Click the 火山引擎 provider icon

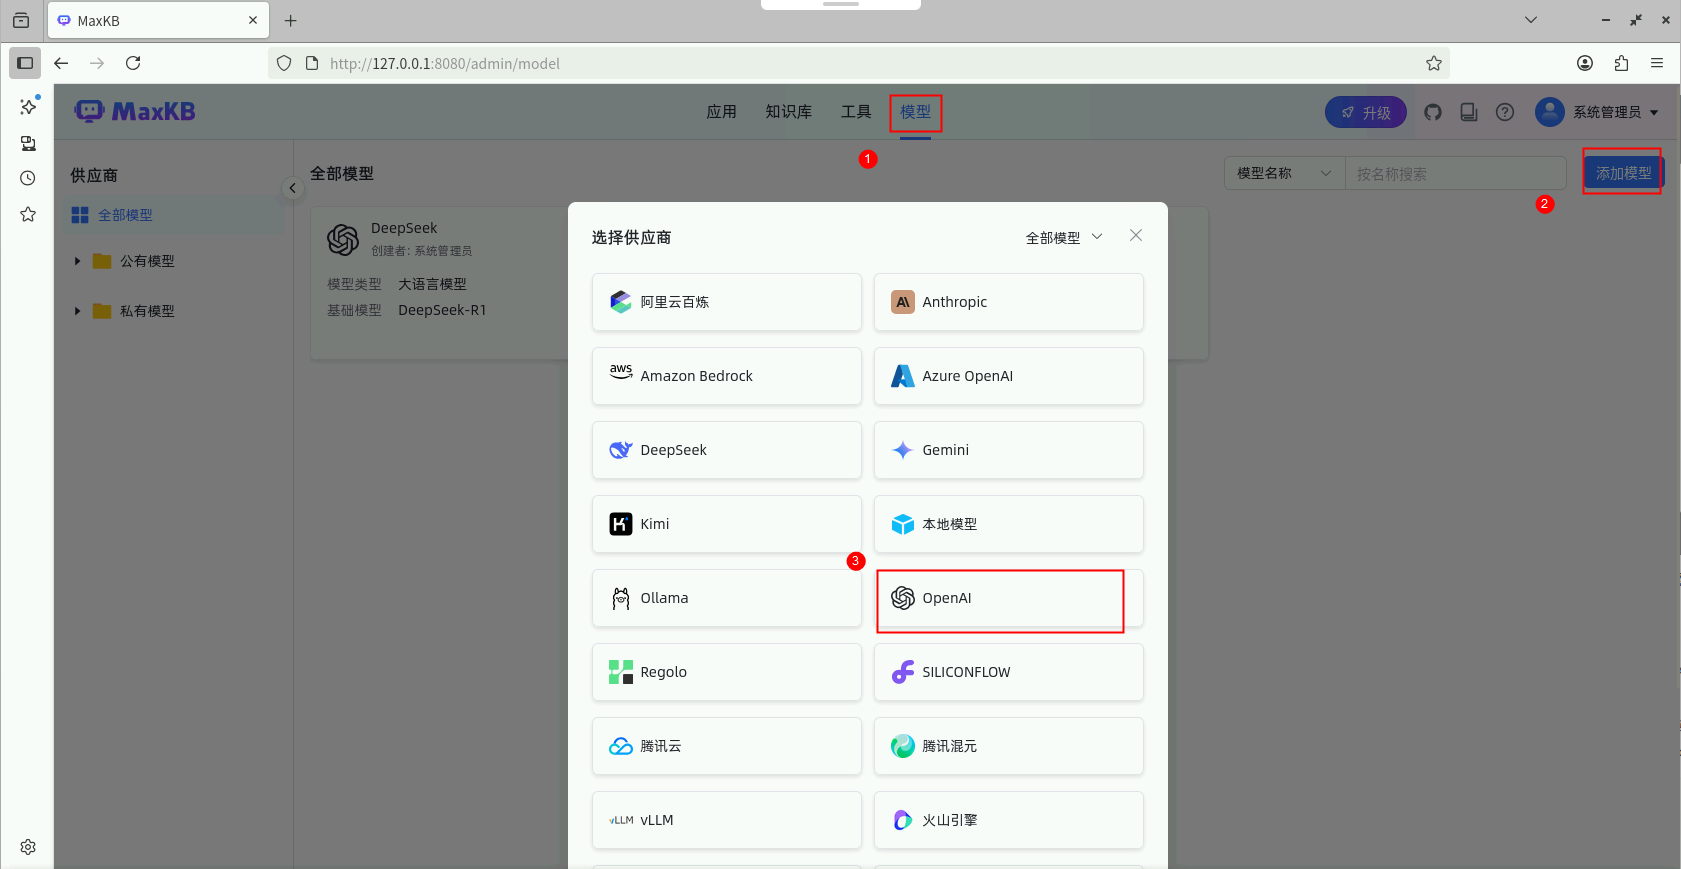903,820
